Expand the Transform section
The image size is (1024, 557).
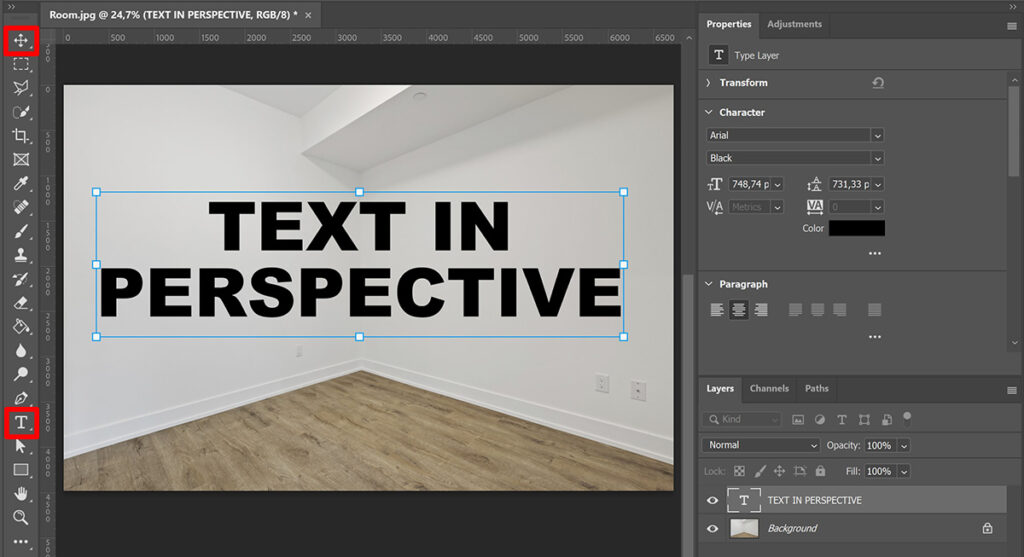point(709,83)
